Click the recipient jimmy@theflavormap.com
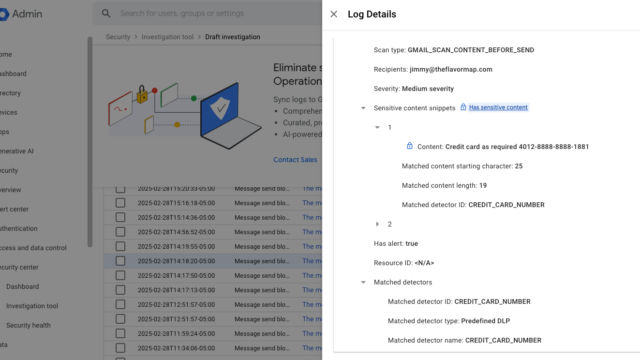 (x=451, y=69)
